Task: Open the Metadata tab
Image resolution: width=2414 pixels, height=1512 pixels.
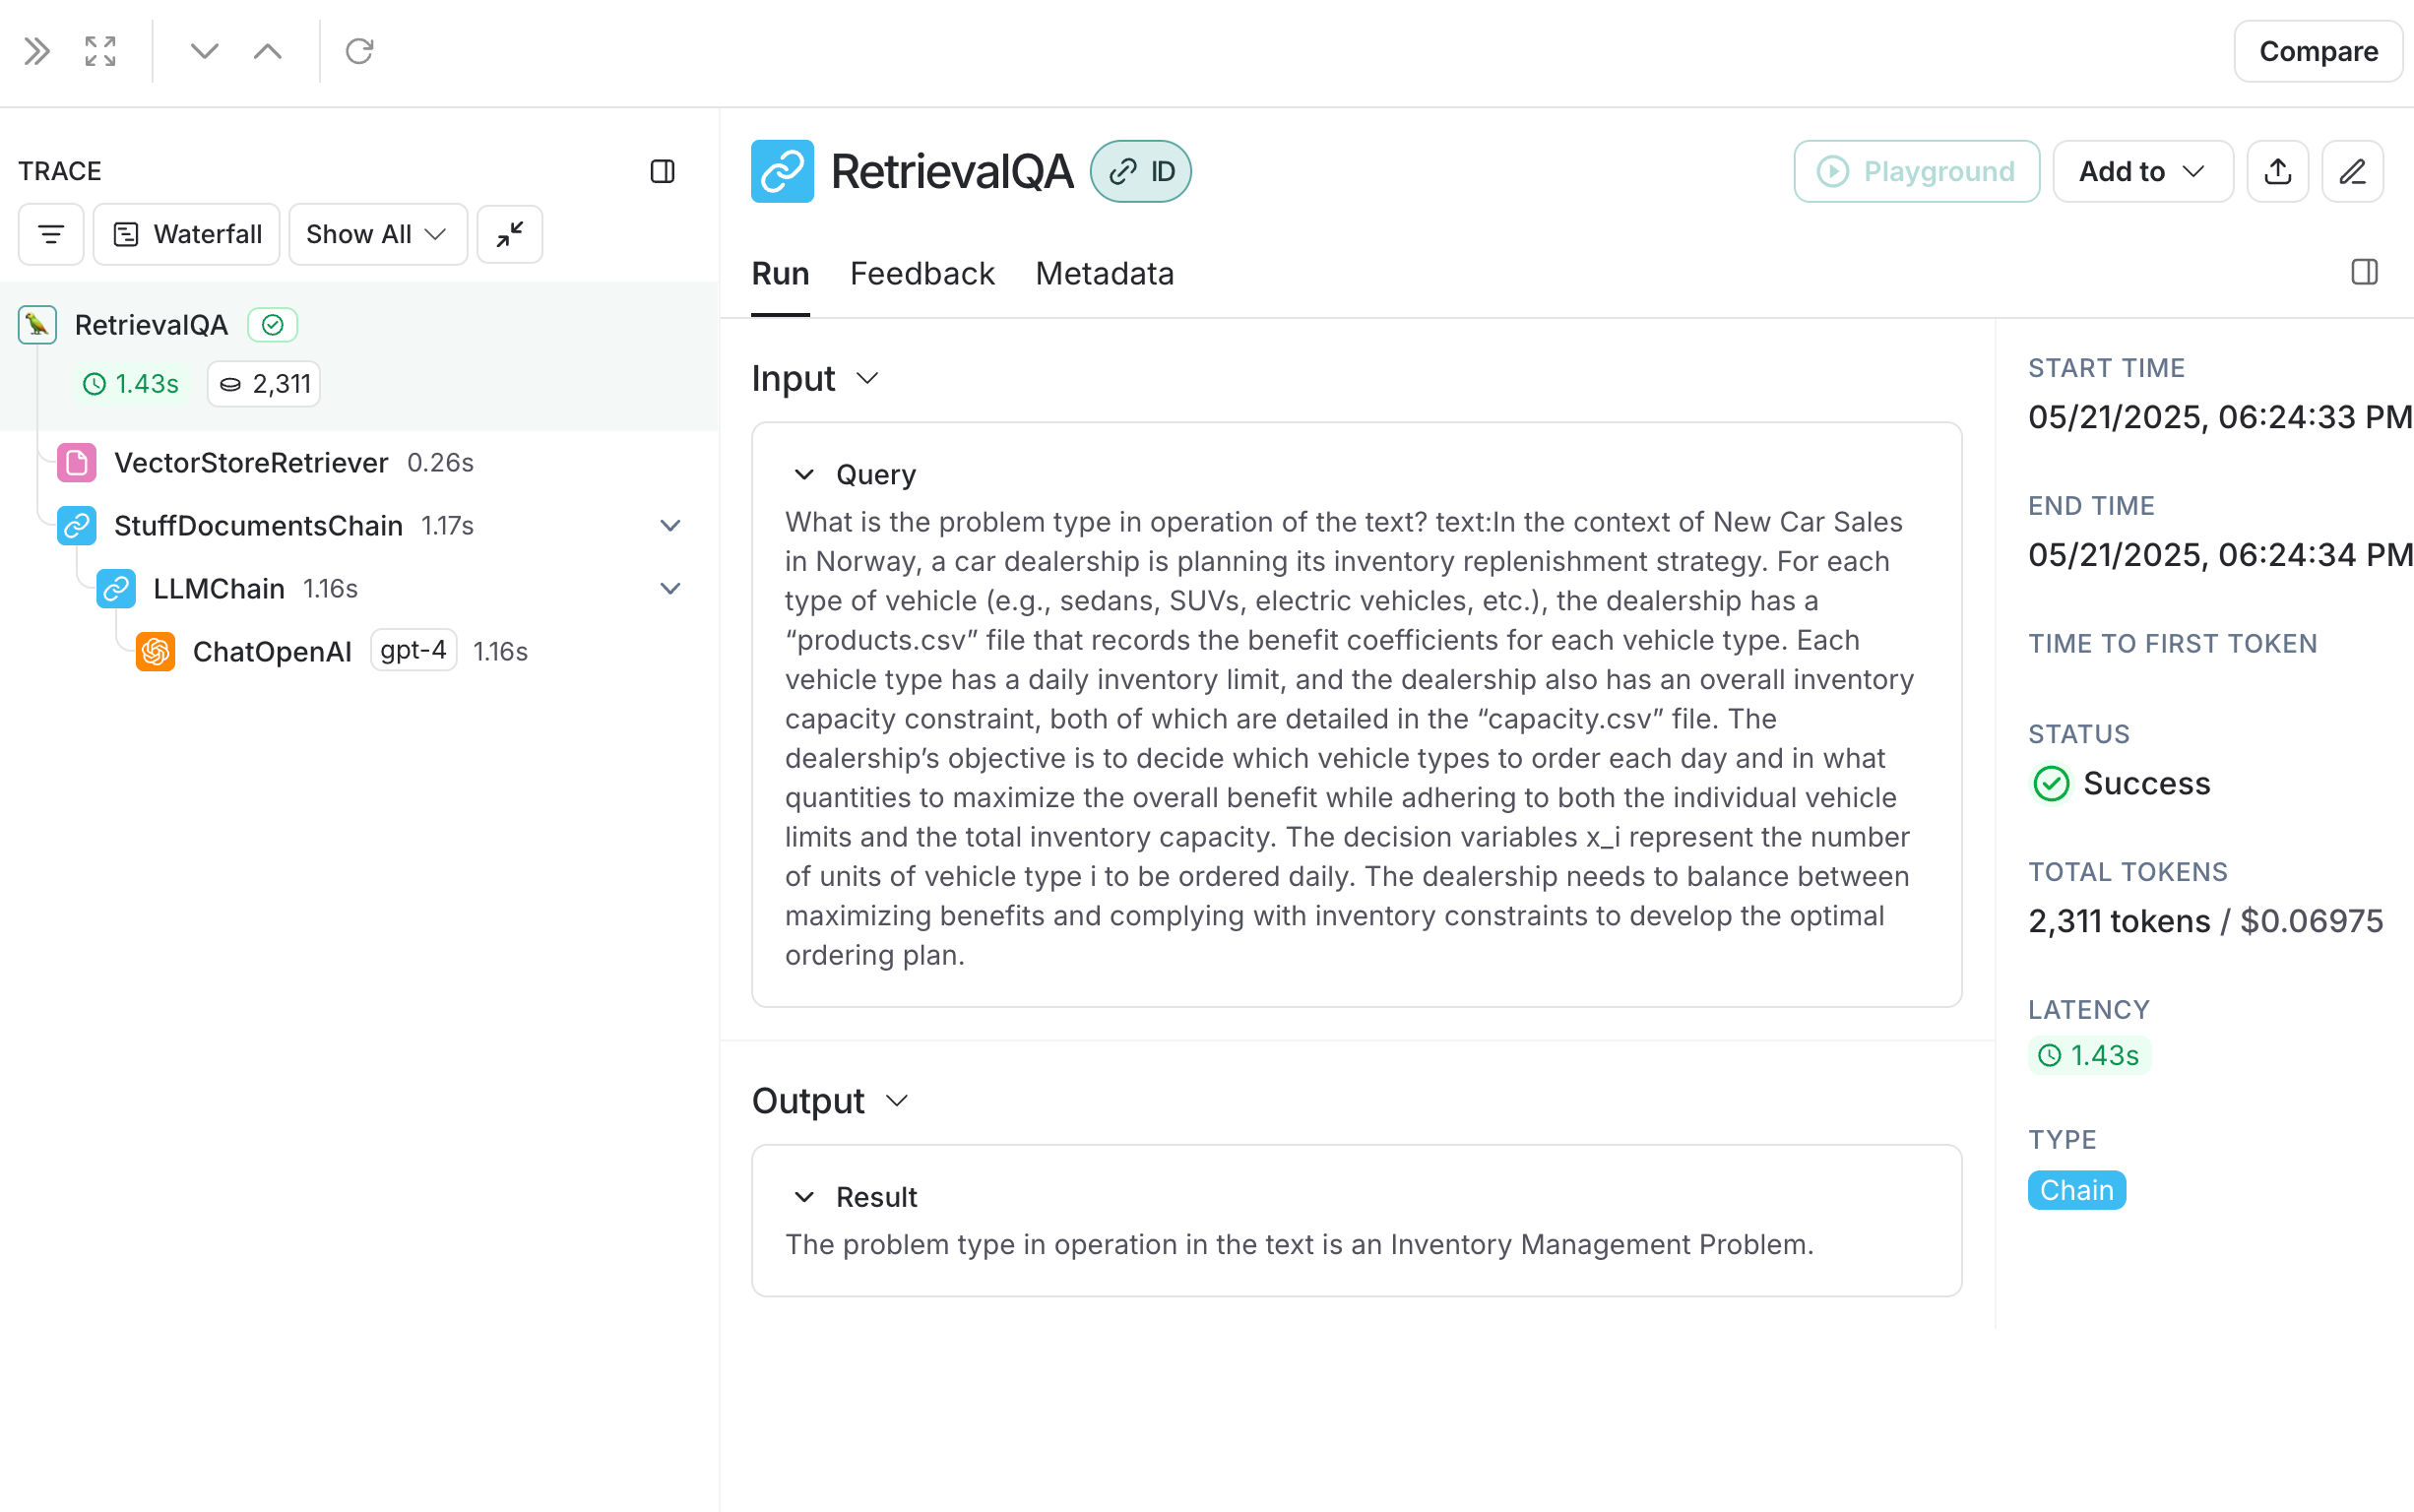Action: point(1104,274)
